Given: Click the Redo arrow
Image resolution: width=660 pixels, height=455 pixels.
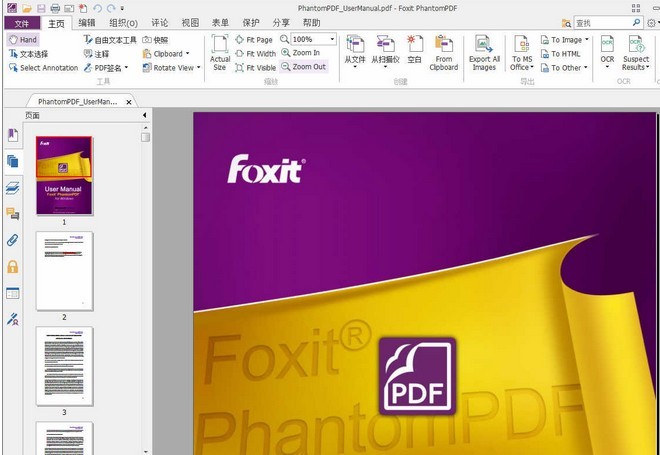Looking at the screenshot, I should [111, 8].
